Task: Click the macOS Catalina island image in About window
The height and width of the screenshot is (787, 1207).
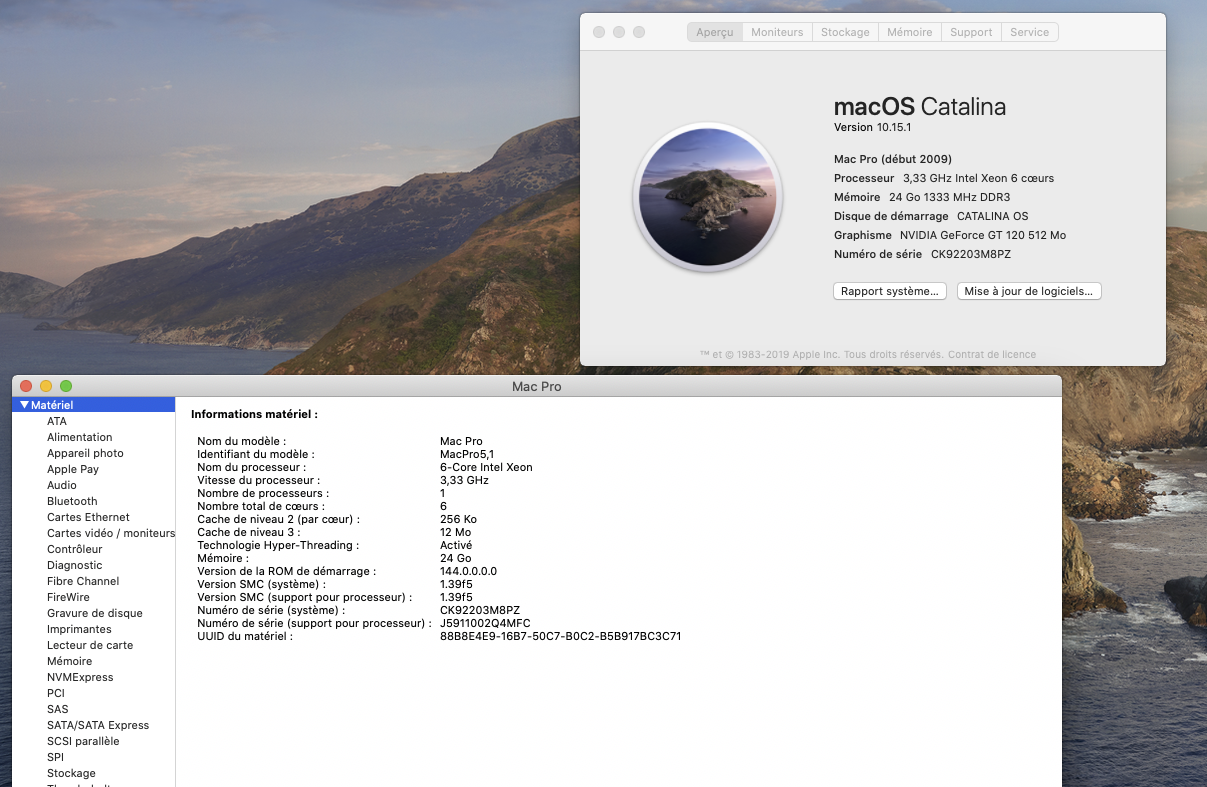Action: click(x=708, y=196)
